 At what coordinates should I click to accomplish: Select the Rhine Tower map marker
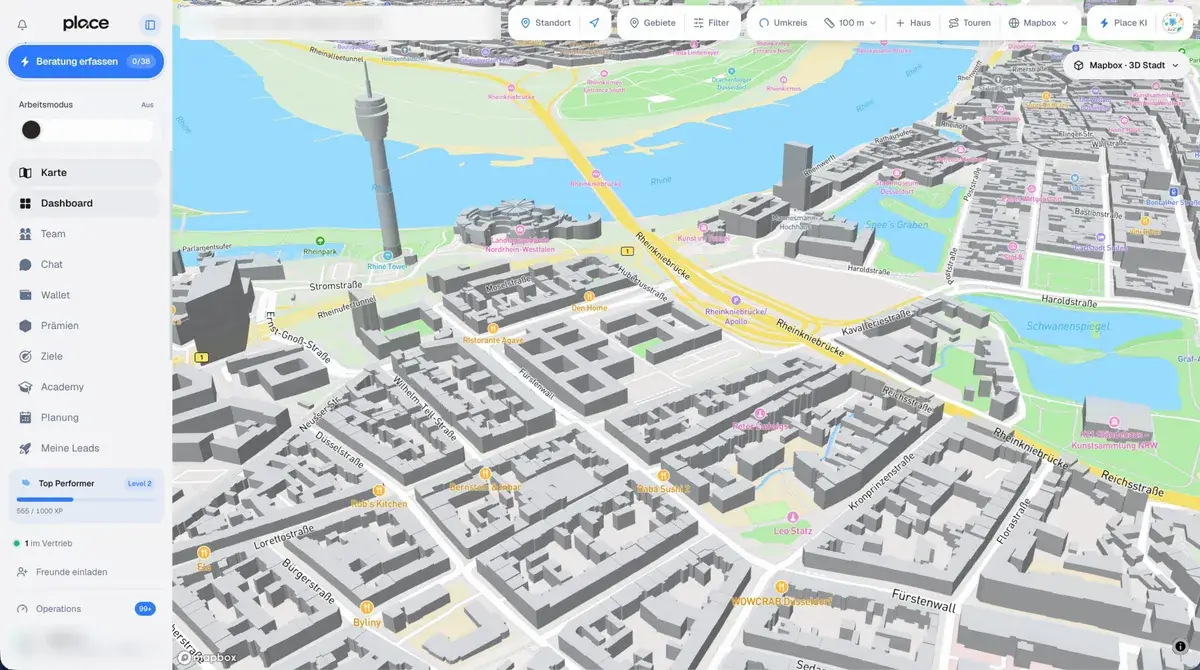click(x=386, y=257)
